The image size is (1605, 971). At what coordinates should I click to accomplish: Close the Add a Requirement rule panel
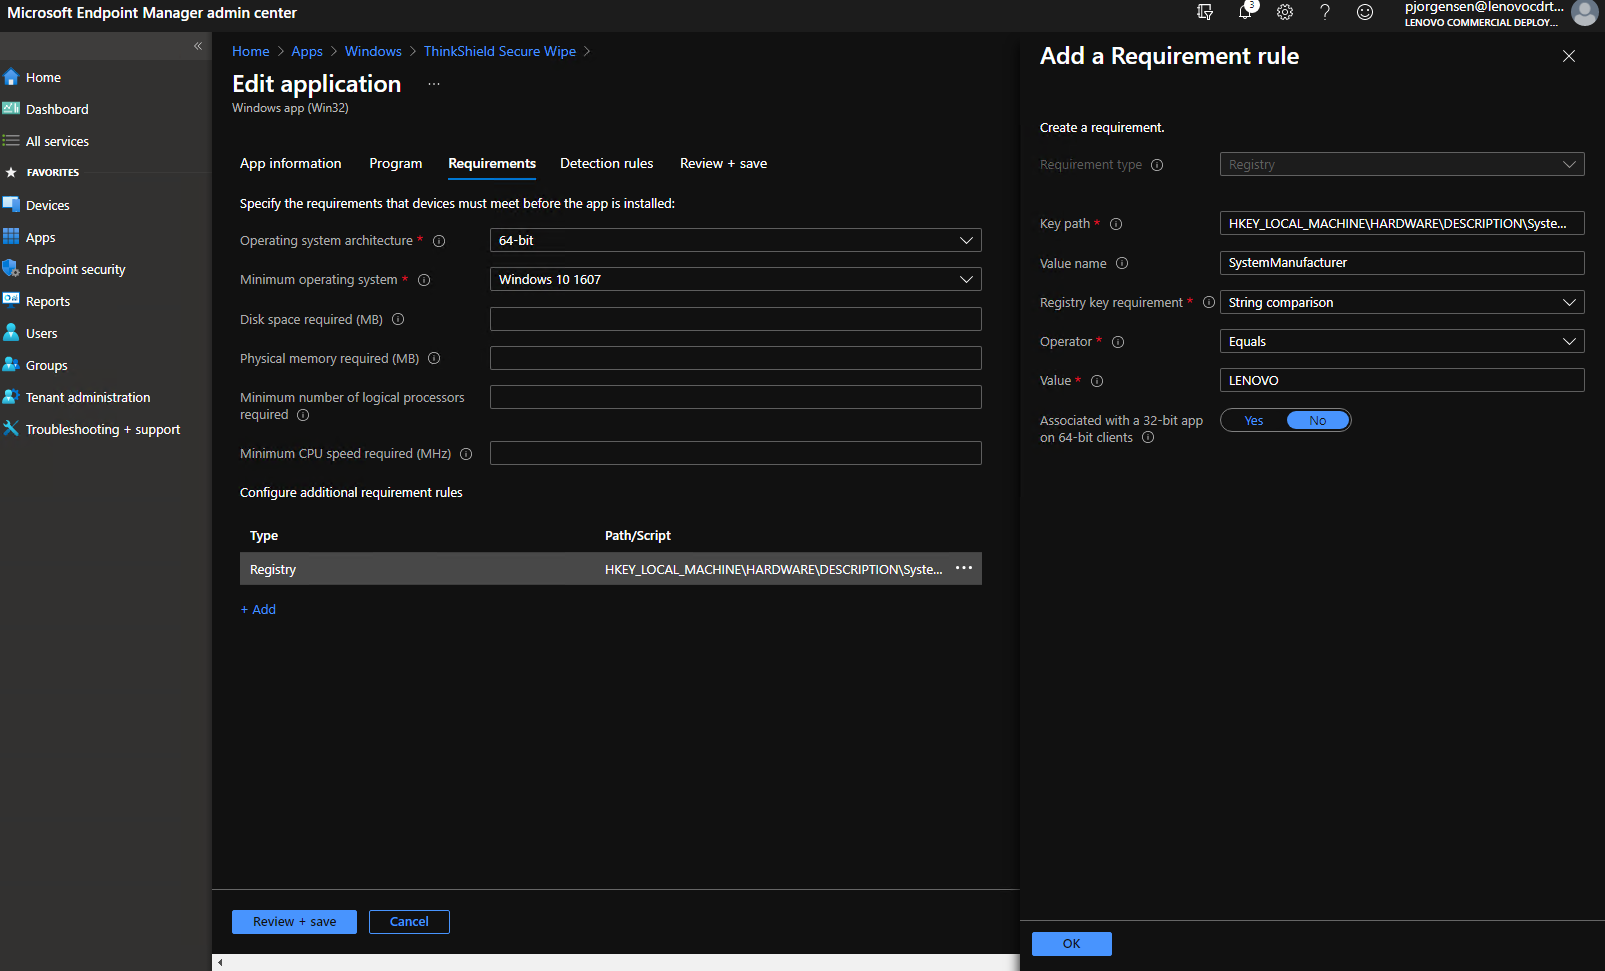[1569, 56]
